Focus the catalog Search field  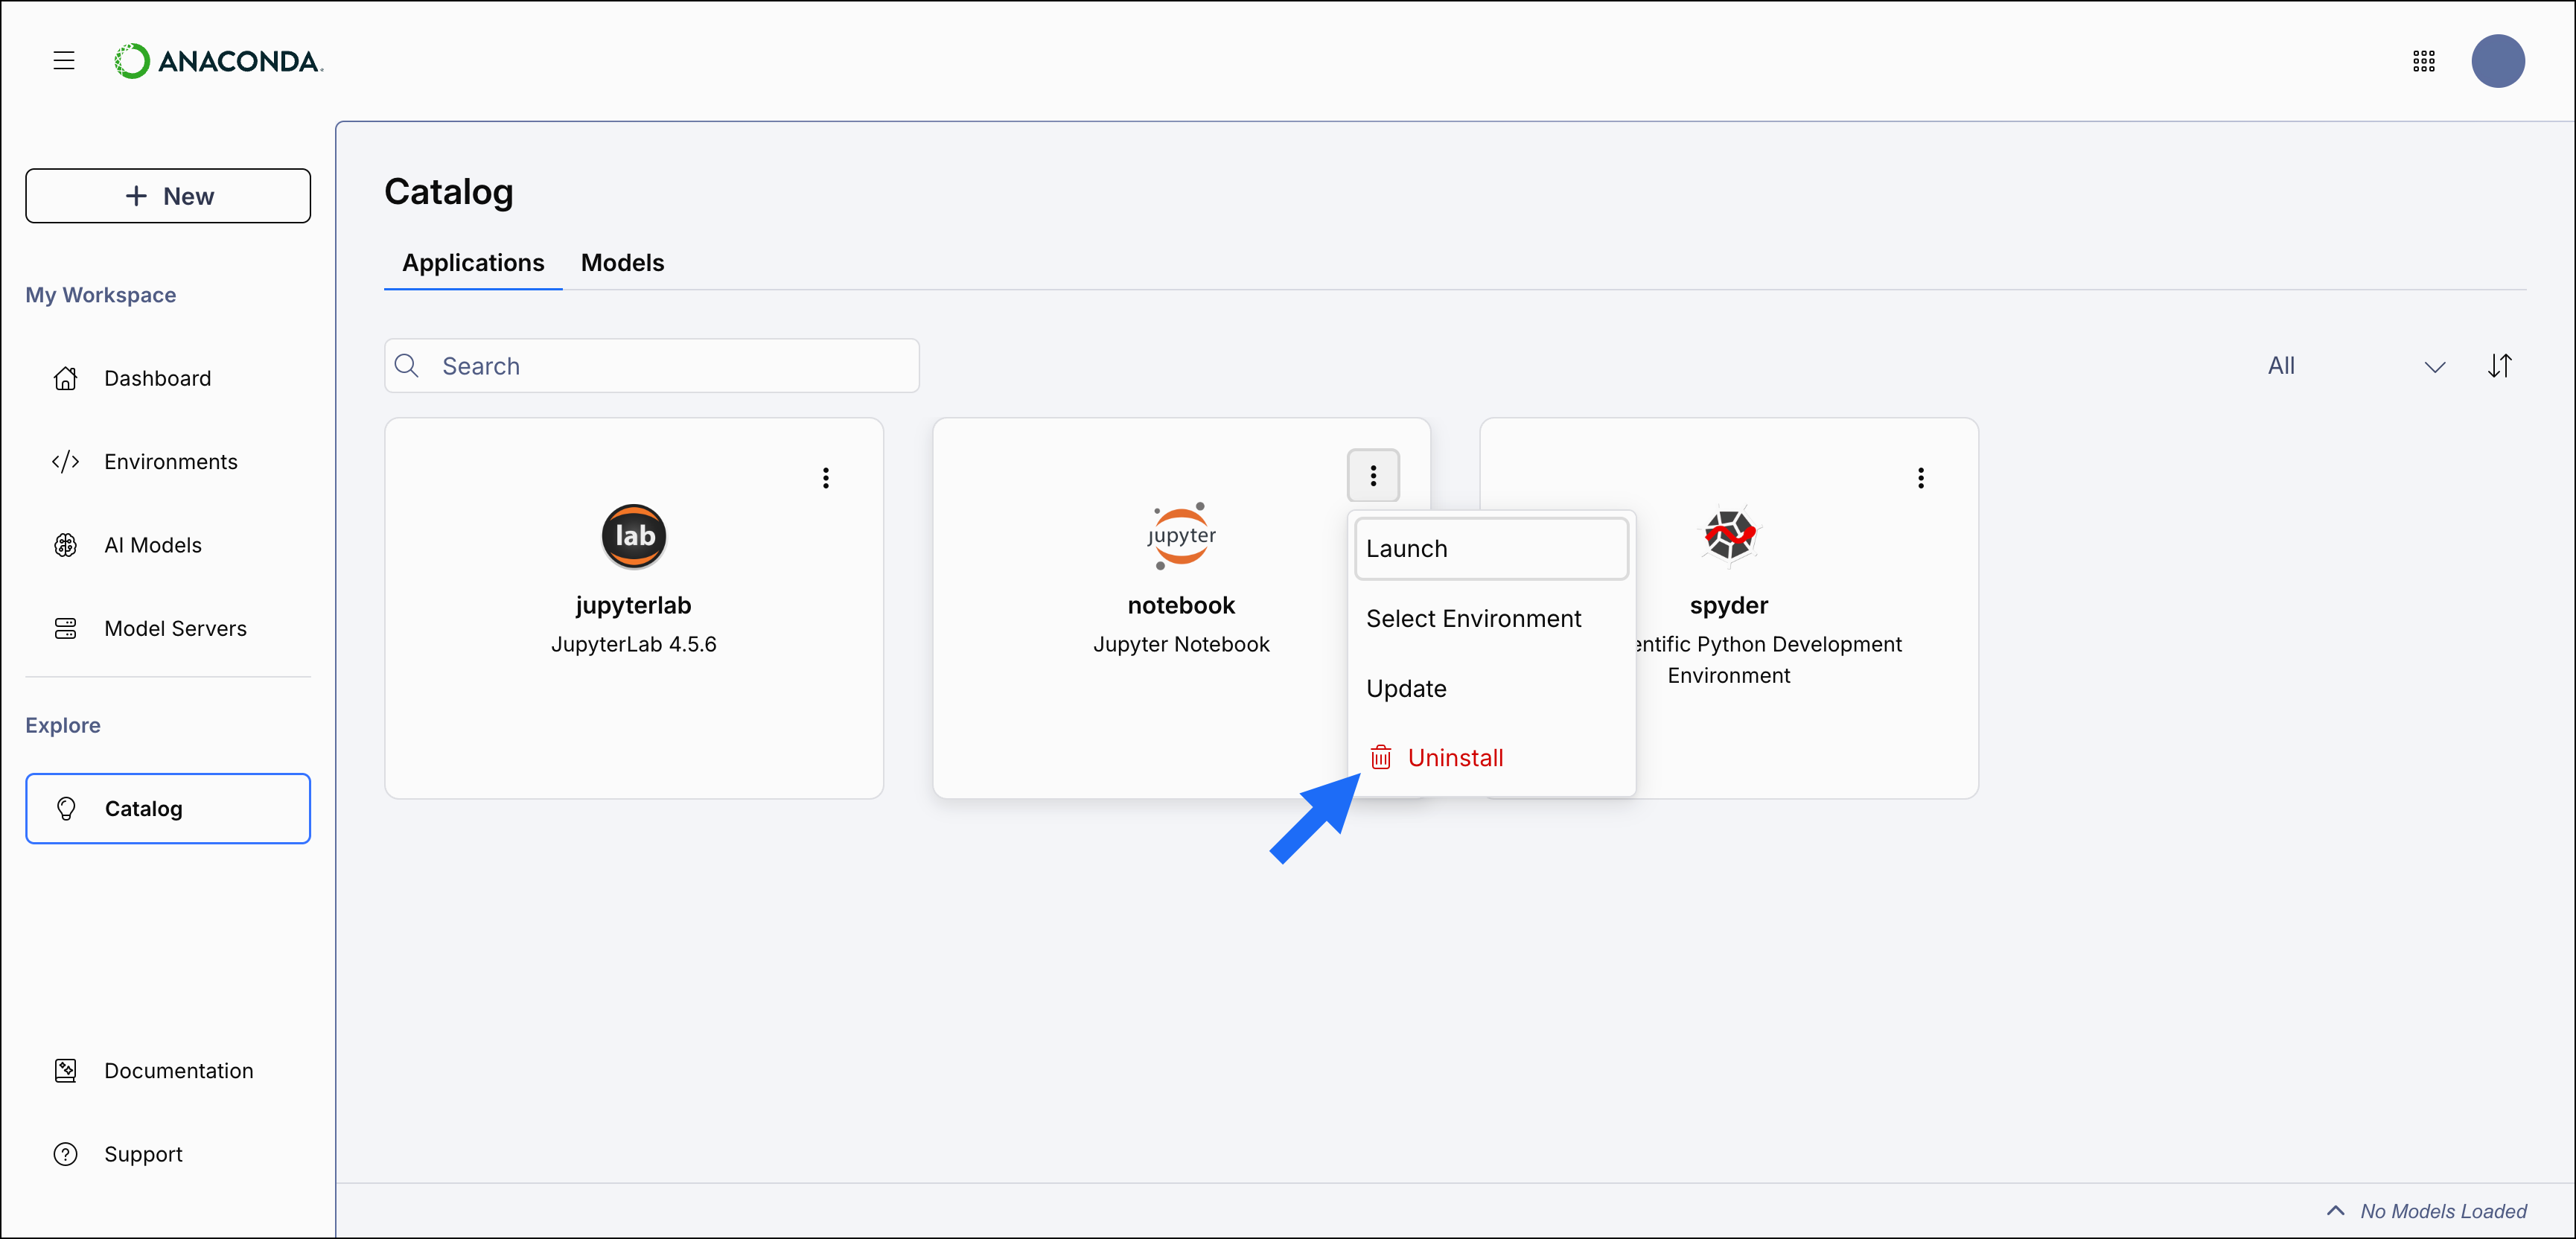point(652,365)
